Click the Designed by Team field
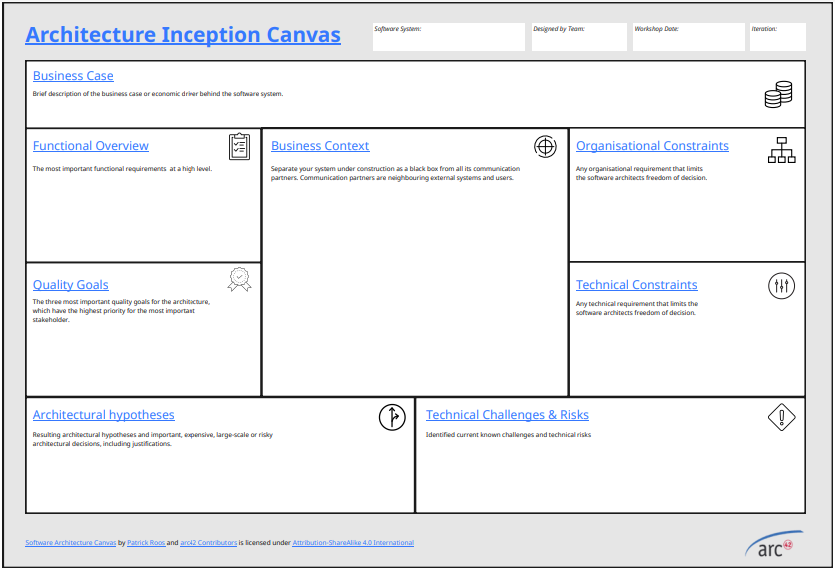Image resolution: width=835 pixels, height=572 pixels. 579,37
